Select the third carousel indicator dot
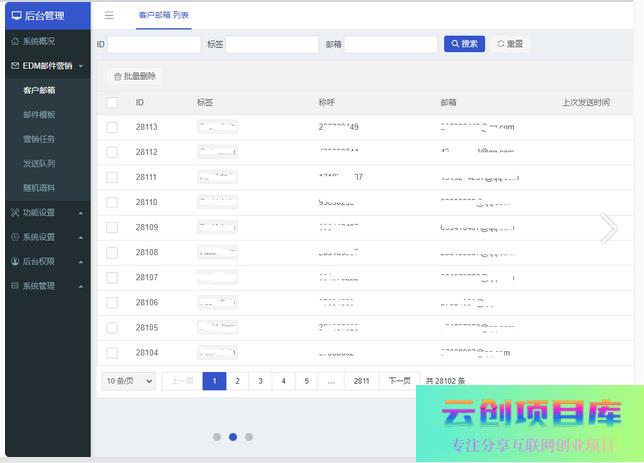644x463 pixels. point(249,437)
